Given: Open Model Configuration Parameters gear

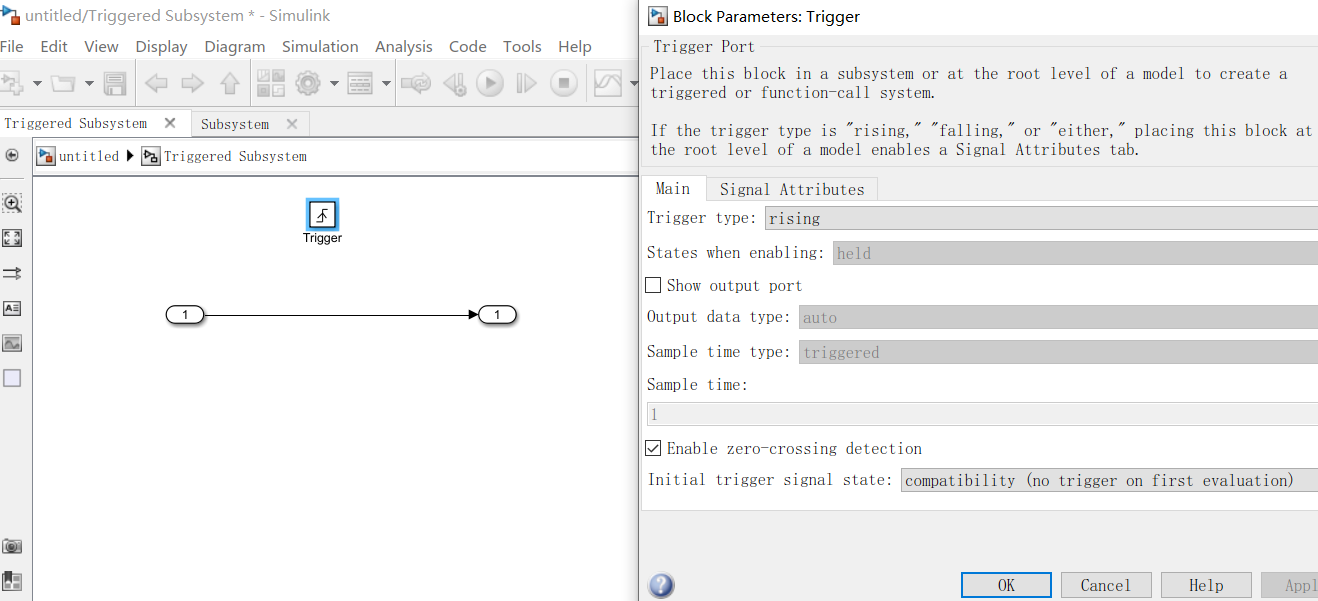Looking at the screenshot, I should click(x=308, y=83).
